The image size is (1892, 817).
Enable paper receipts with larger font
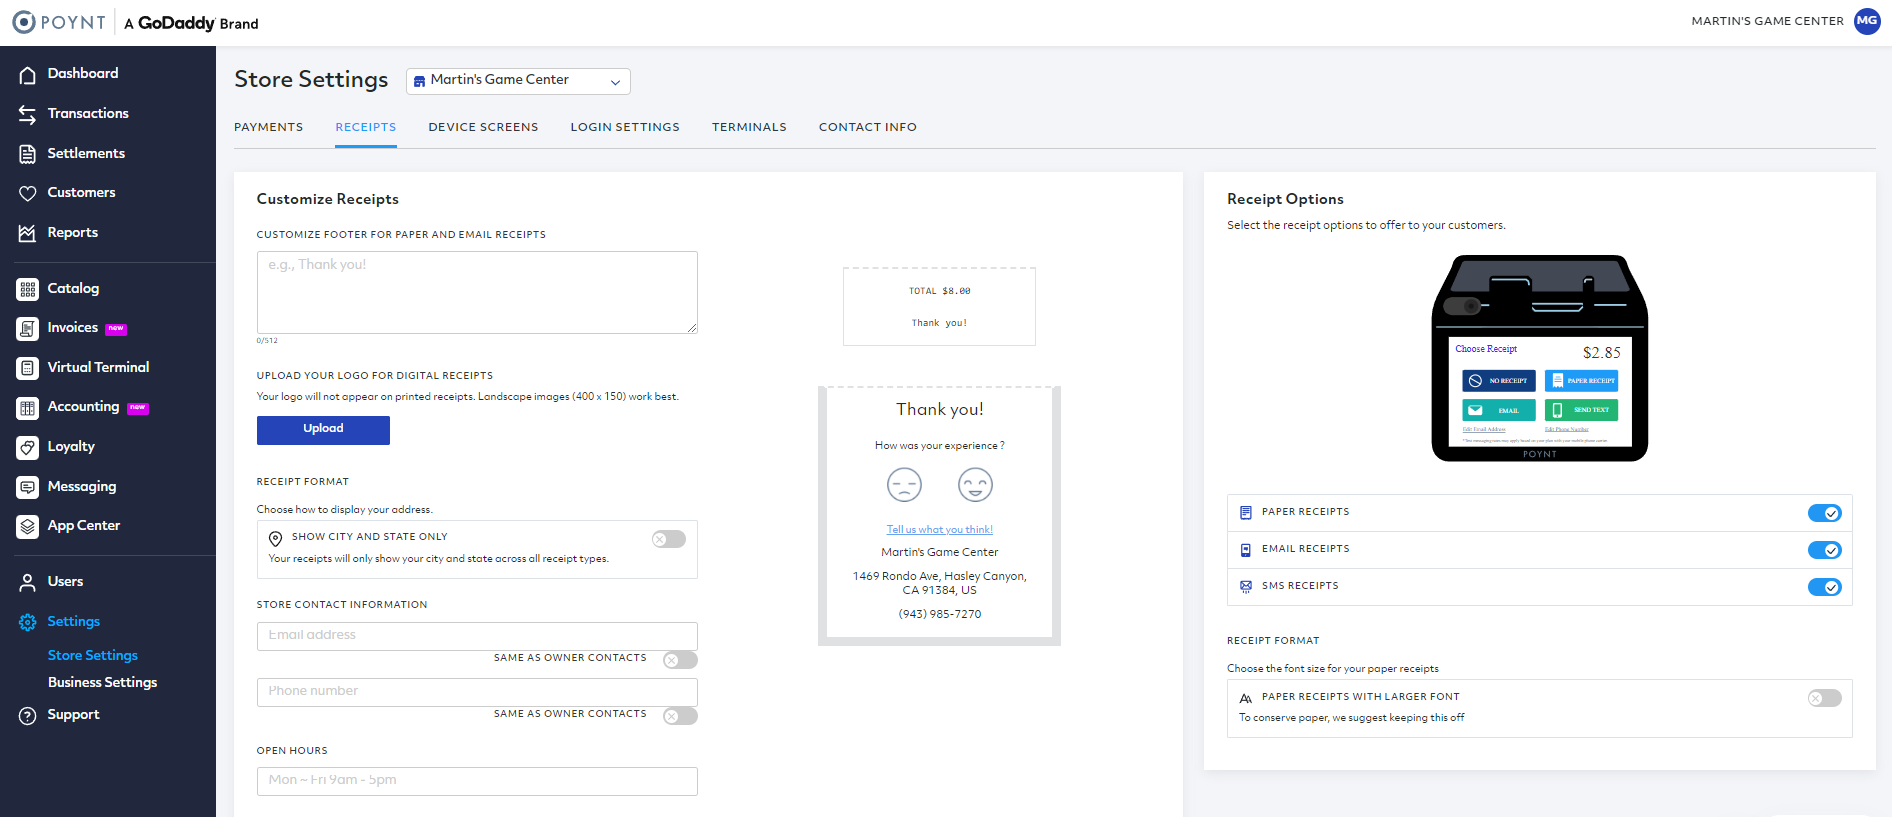coord(1825,698)
